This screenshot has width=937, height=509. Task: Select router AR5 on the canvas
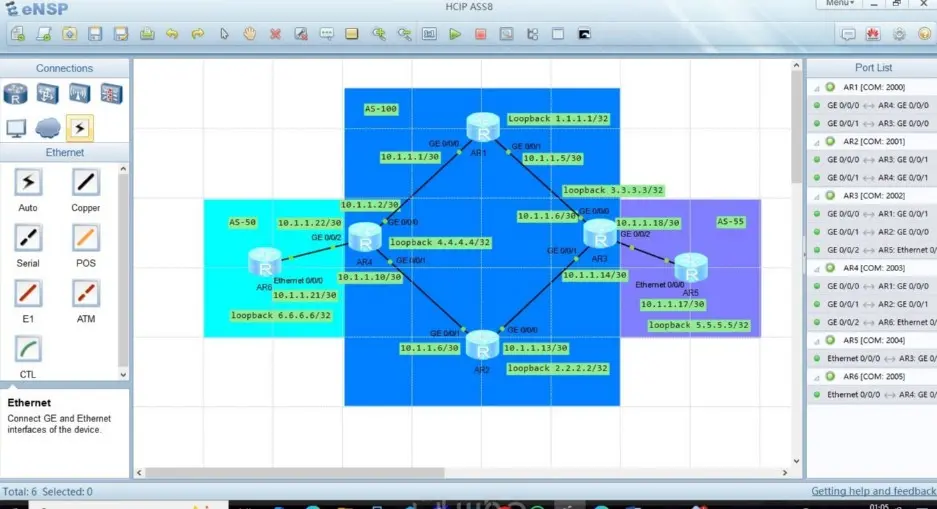tap(691, 268)
